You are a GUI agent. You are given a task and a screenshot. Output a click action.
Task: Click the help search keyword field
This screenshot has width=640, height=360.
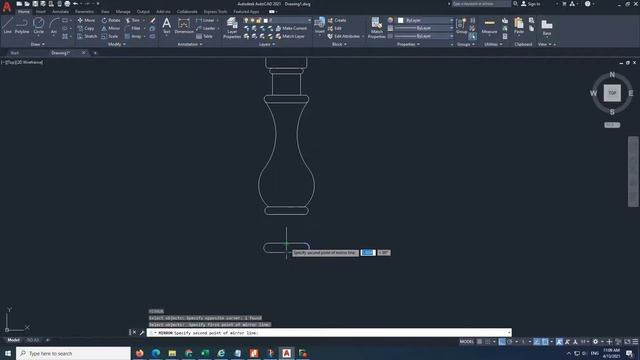coord(481,4)
